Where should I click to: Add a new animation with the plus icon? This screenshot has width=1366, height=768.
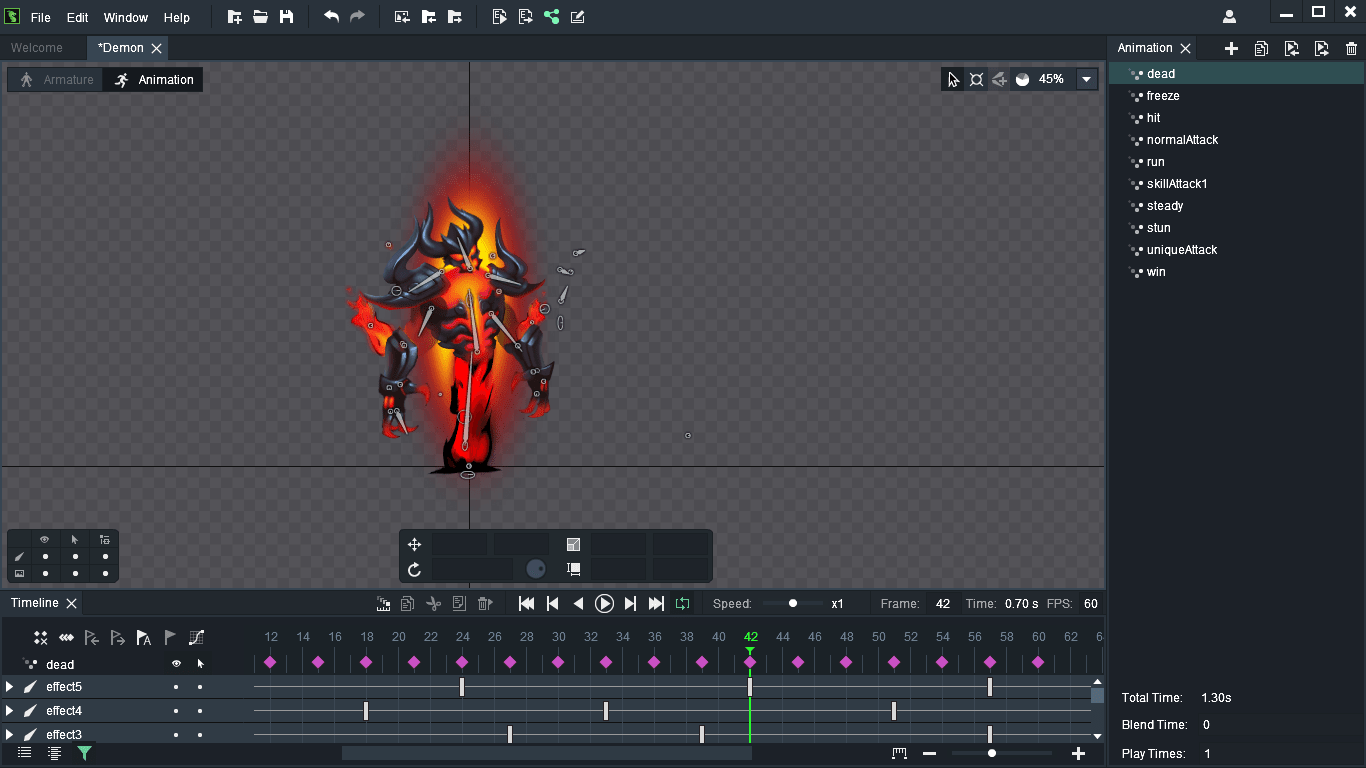(x=1231, y=48)
